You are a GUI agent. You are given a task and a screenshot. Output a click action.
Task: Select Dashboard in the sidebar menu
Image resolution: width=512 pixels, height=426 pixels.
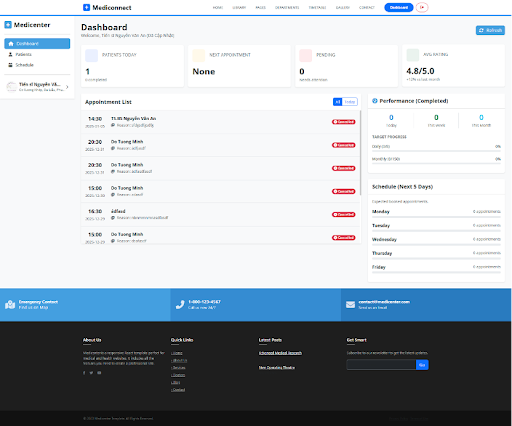(x=37, y=44)
